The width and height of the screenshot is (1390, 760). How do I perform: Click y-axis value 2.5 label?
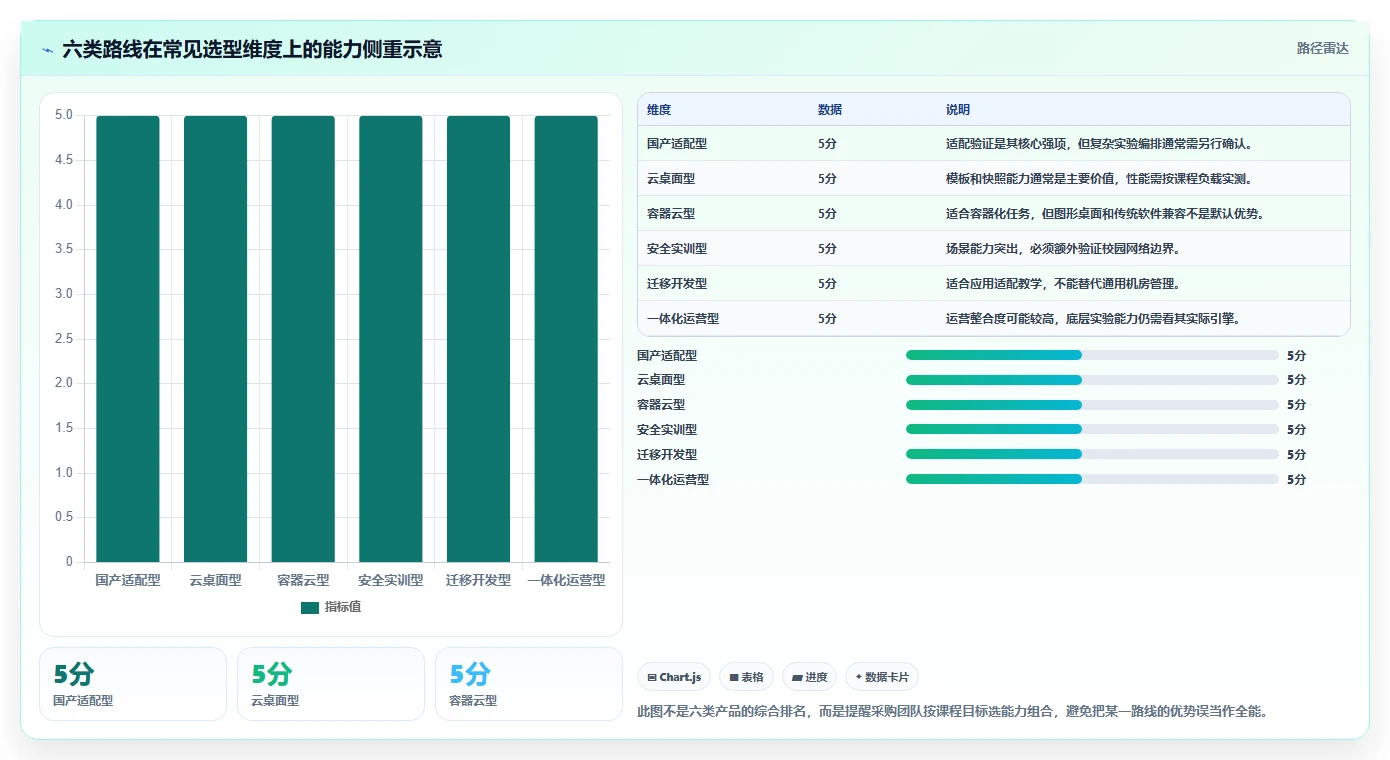point(64,339)
